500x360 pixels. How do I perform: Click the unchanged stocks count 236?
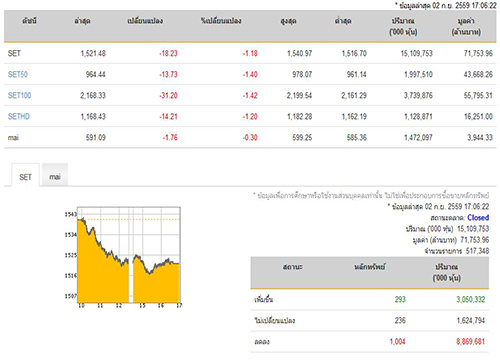coord(400,320)
